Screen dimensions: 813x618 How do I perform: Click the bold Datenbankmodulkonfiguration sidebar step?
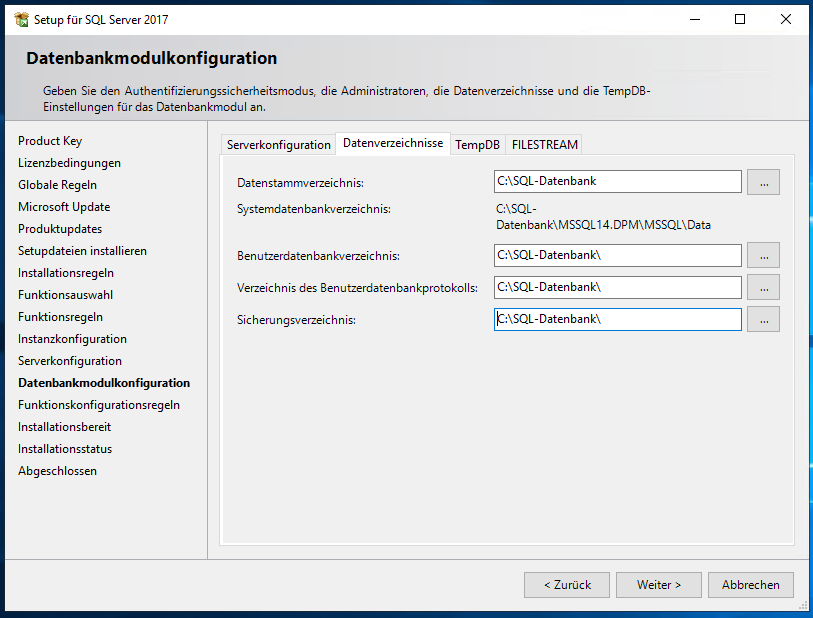pyautogui.click(x=104, y=383)
